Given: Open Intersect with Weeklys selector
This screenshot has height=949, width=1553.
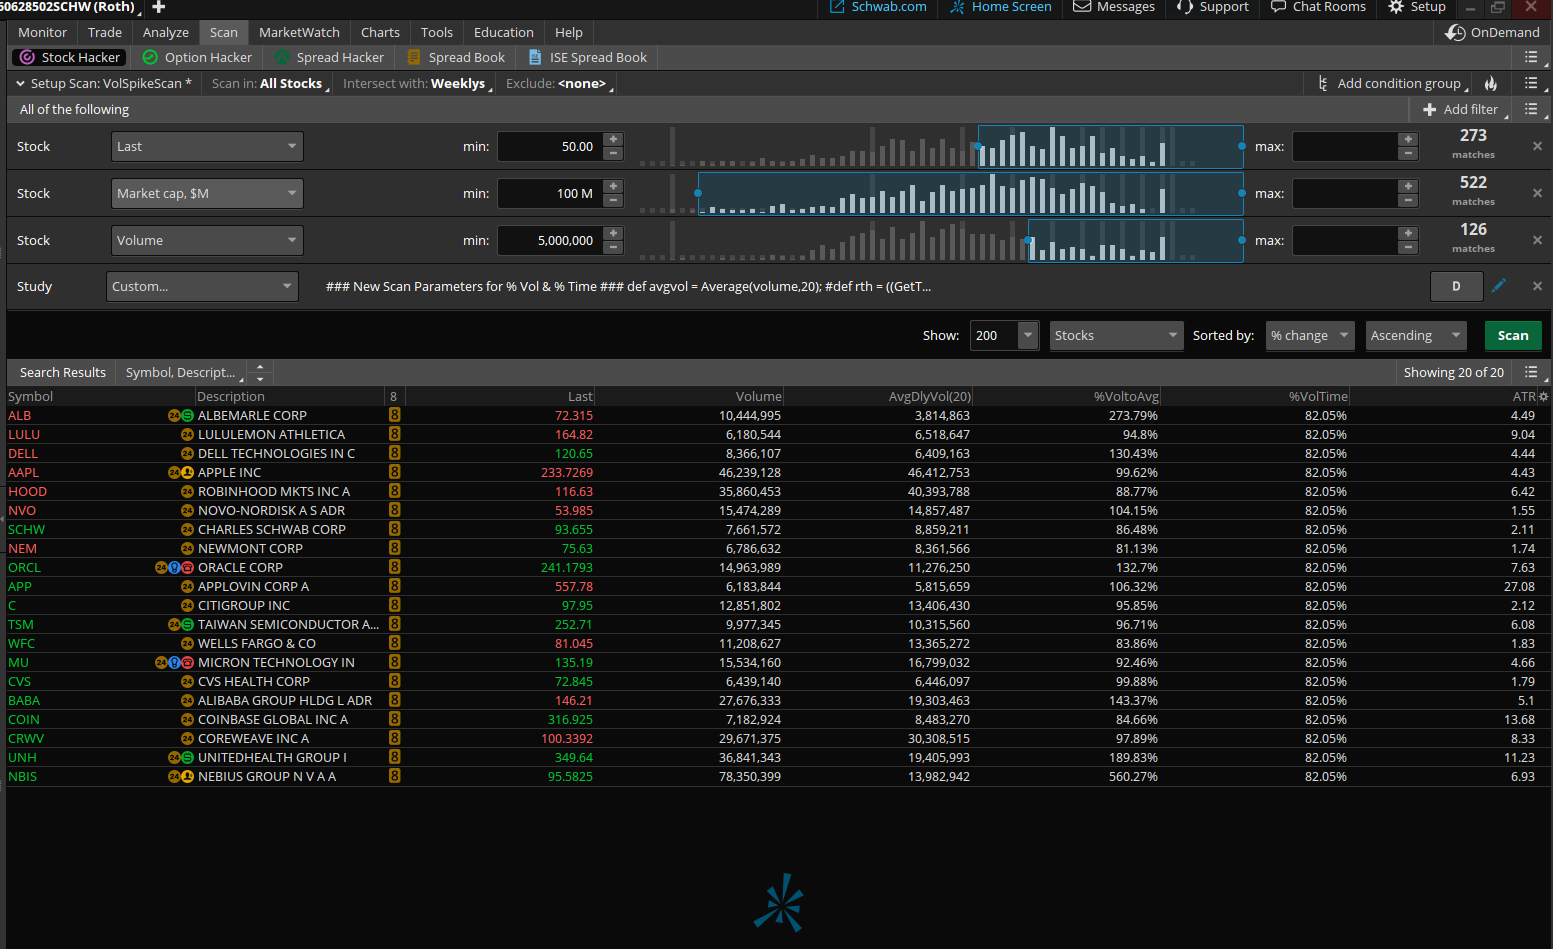Looking at the screenshot, I should 417,84.
